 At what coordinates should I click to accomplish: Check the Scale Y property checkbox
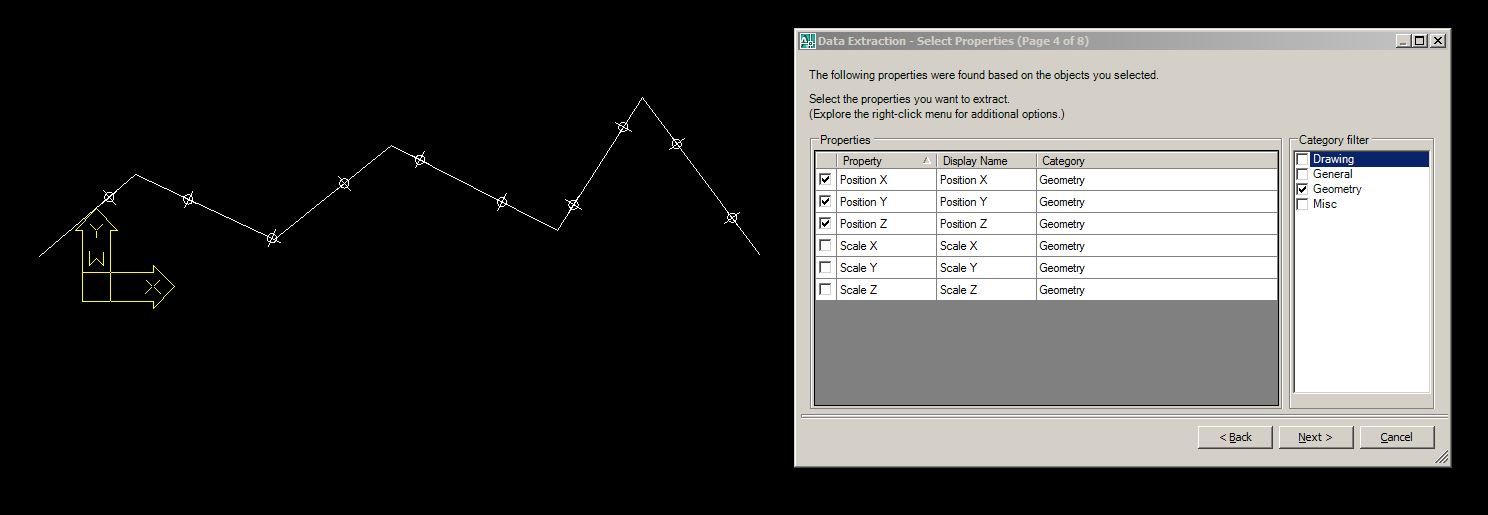pos(825,268)
